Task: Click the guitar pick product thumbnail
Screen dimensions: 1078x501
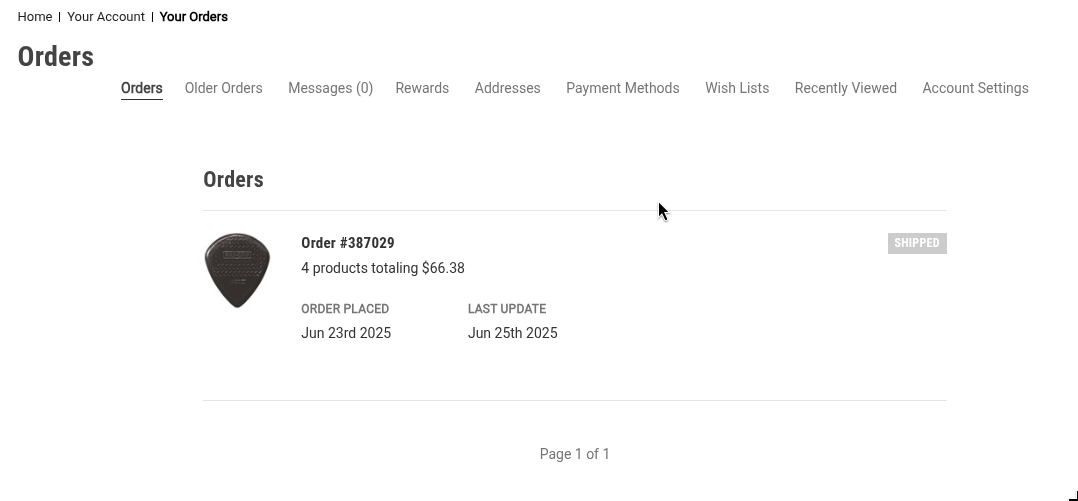Action: [237, 270]
